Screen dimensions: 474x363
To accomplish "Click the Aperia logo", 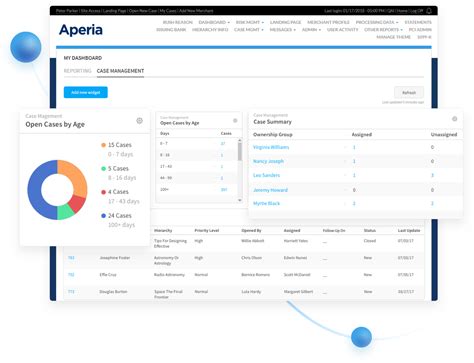I will tap(81, 30).
